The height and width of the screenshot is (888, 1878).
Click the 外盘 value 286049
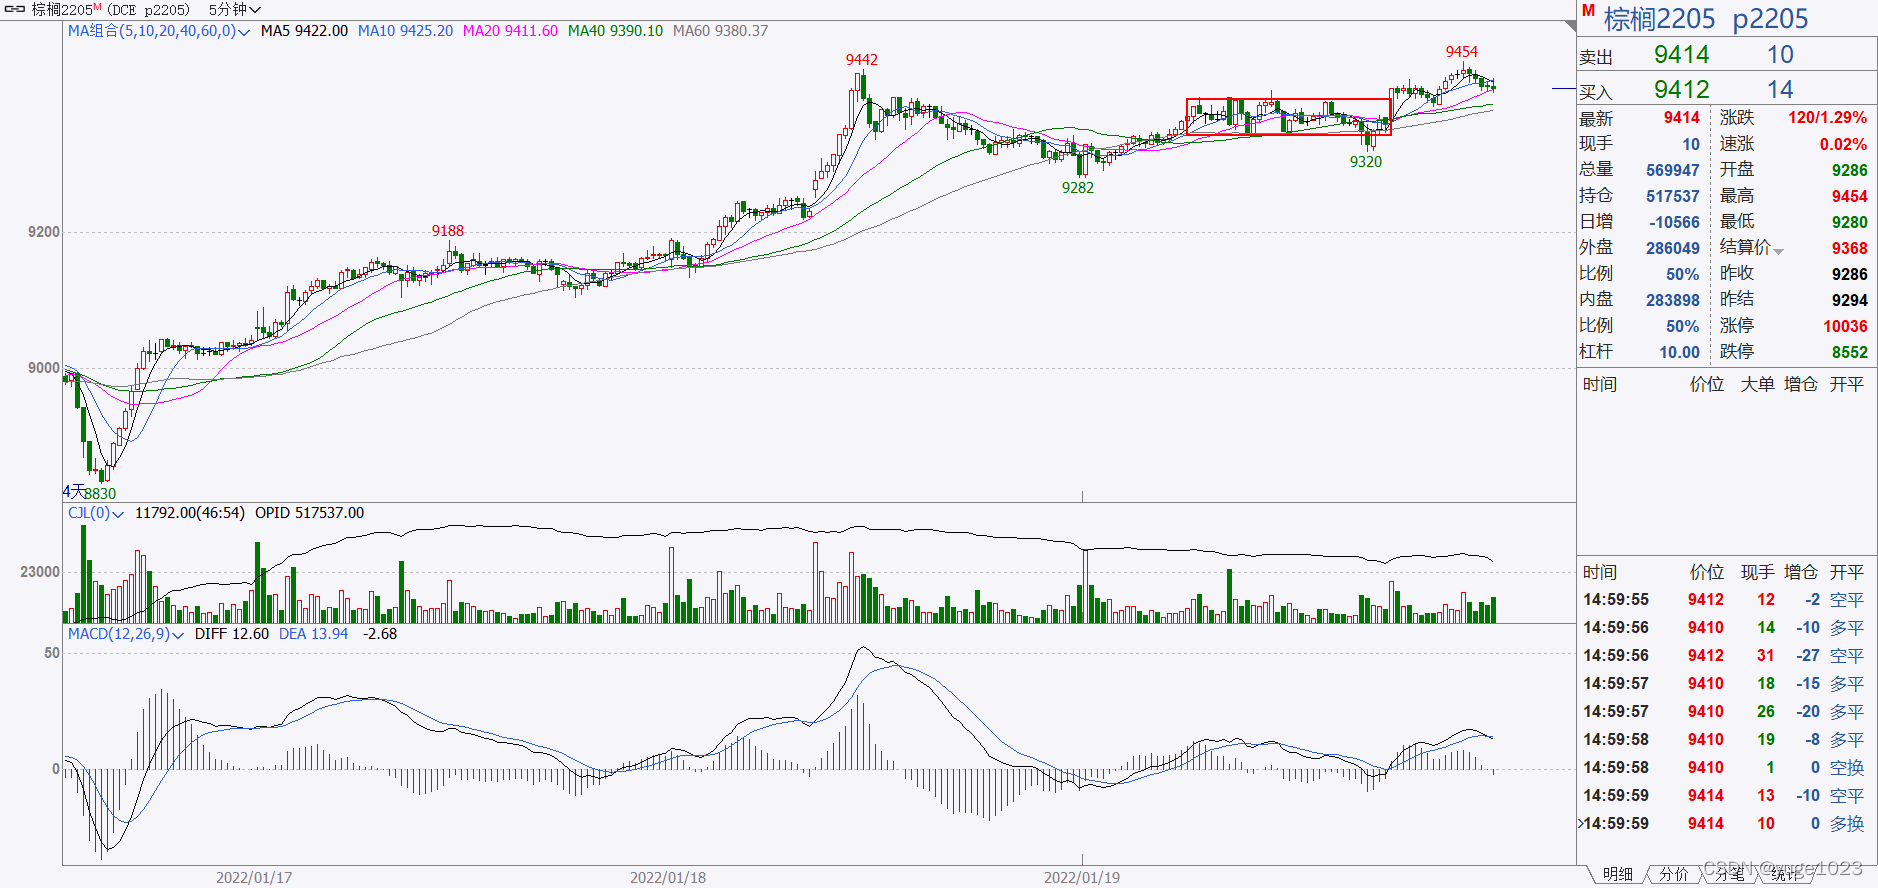1672,249
